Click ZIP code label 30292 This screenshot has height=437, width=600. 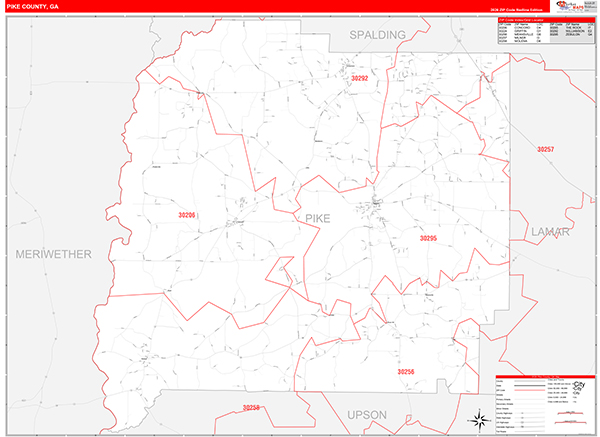coord(359,78)
